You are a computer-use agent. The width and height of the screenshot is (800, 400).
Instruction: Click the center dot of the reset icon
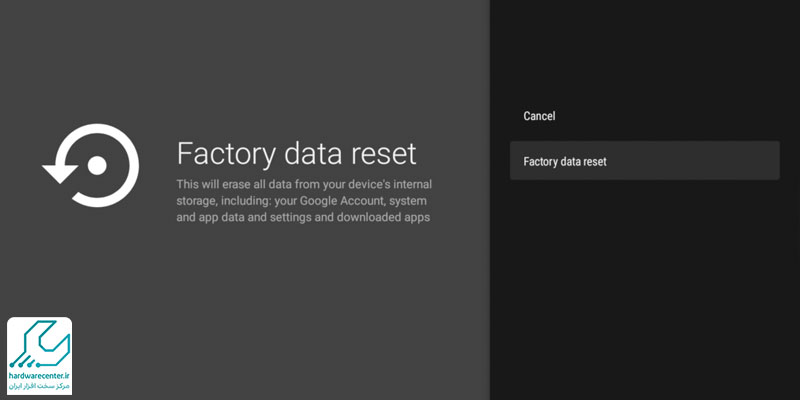tap(96, 165)
